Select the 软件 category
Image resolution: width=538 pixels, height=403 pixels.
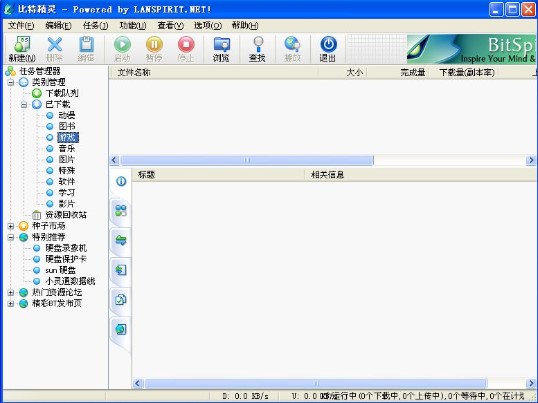pos(67,182)
